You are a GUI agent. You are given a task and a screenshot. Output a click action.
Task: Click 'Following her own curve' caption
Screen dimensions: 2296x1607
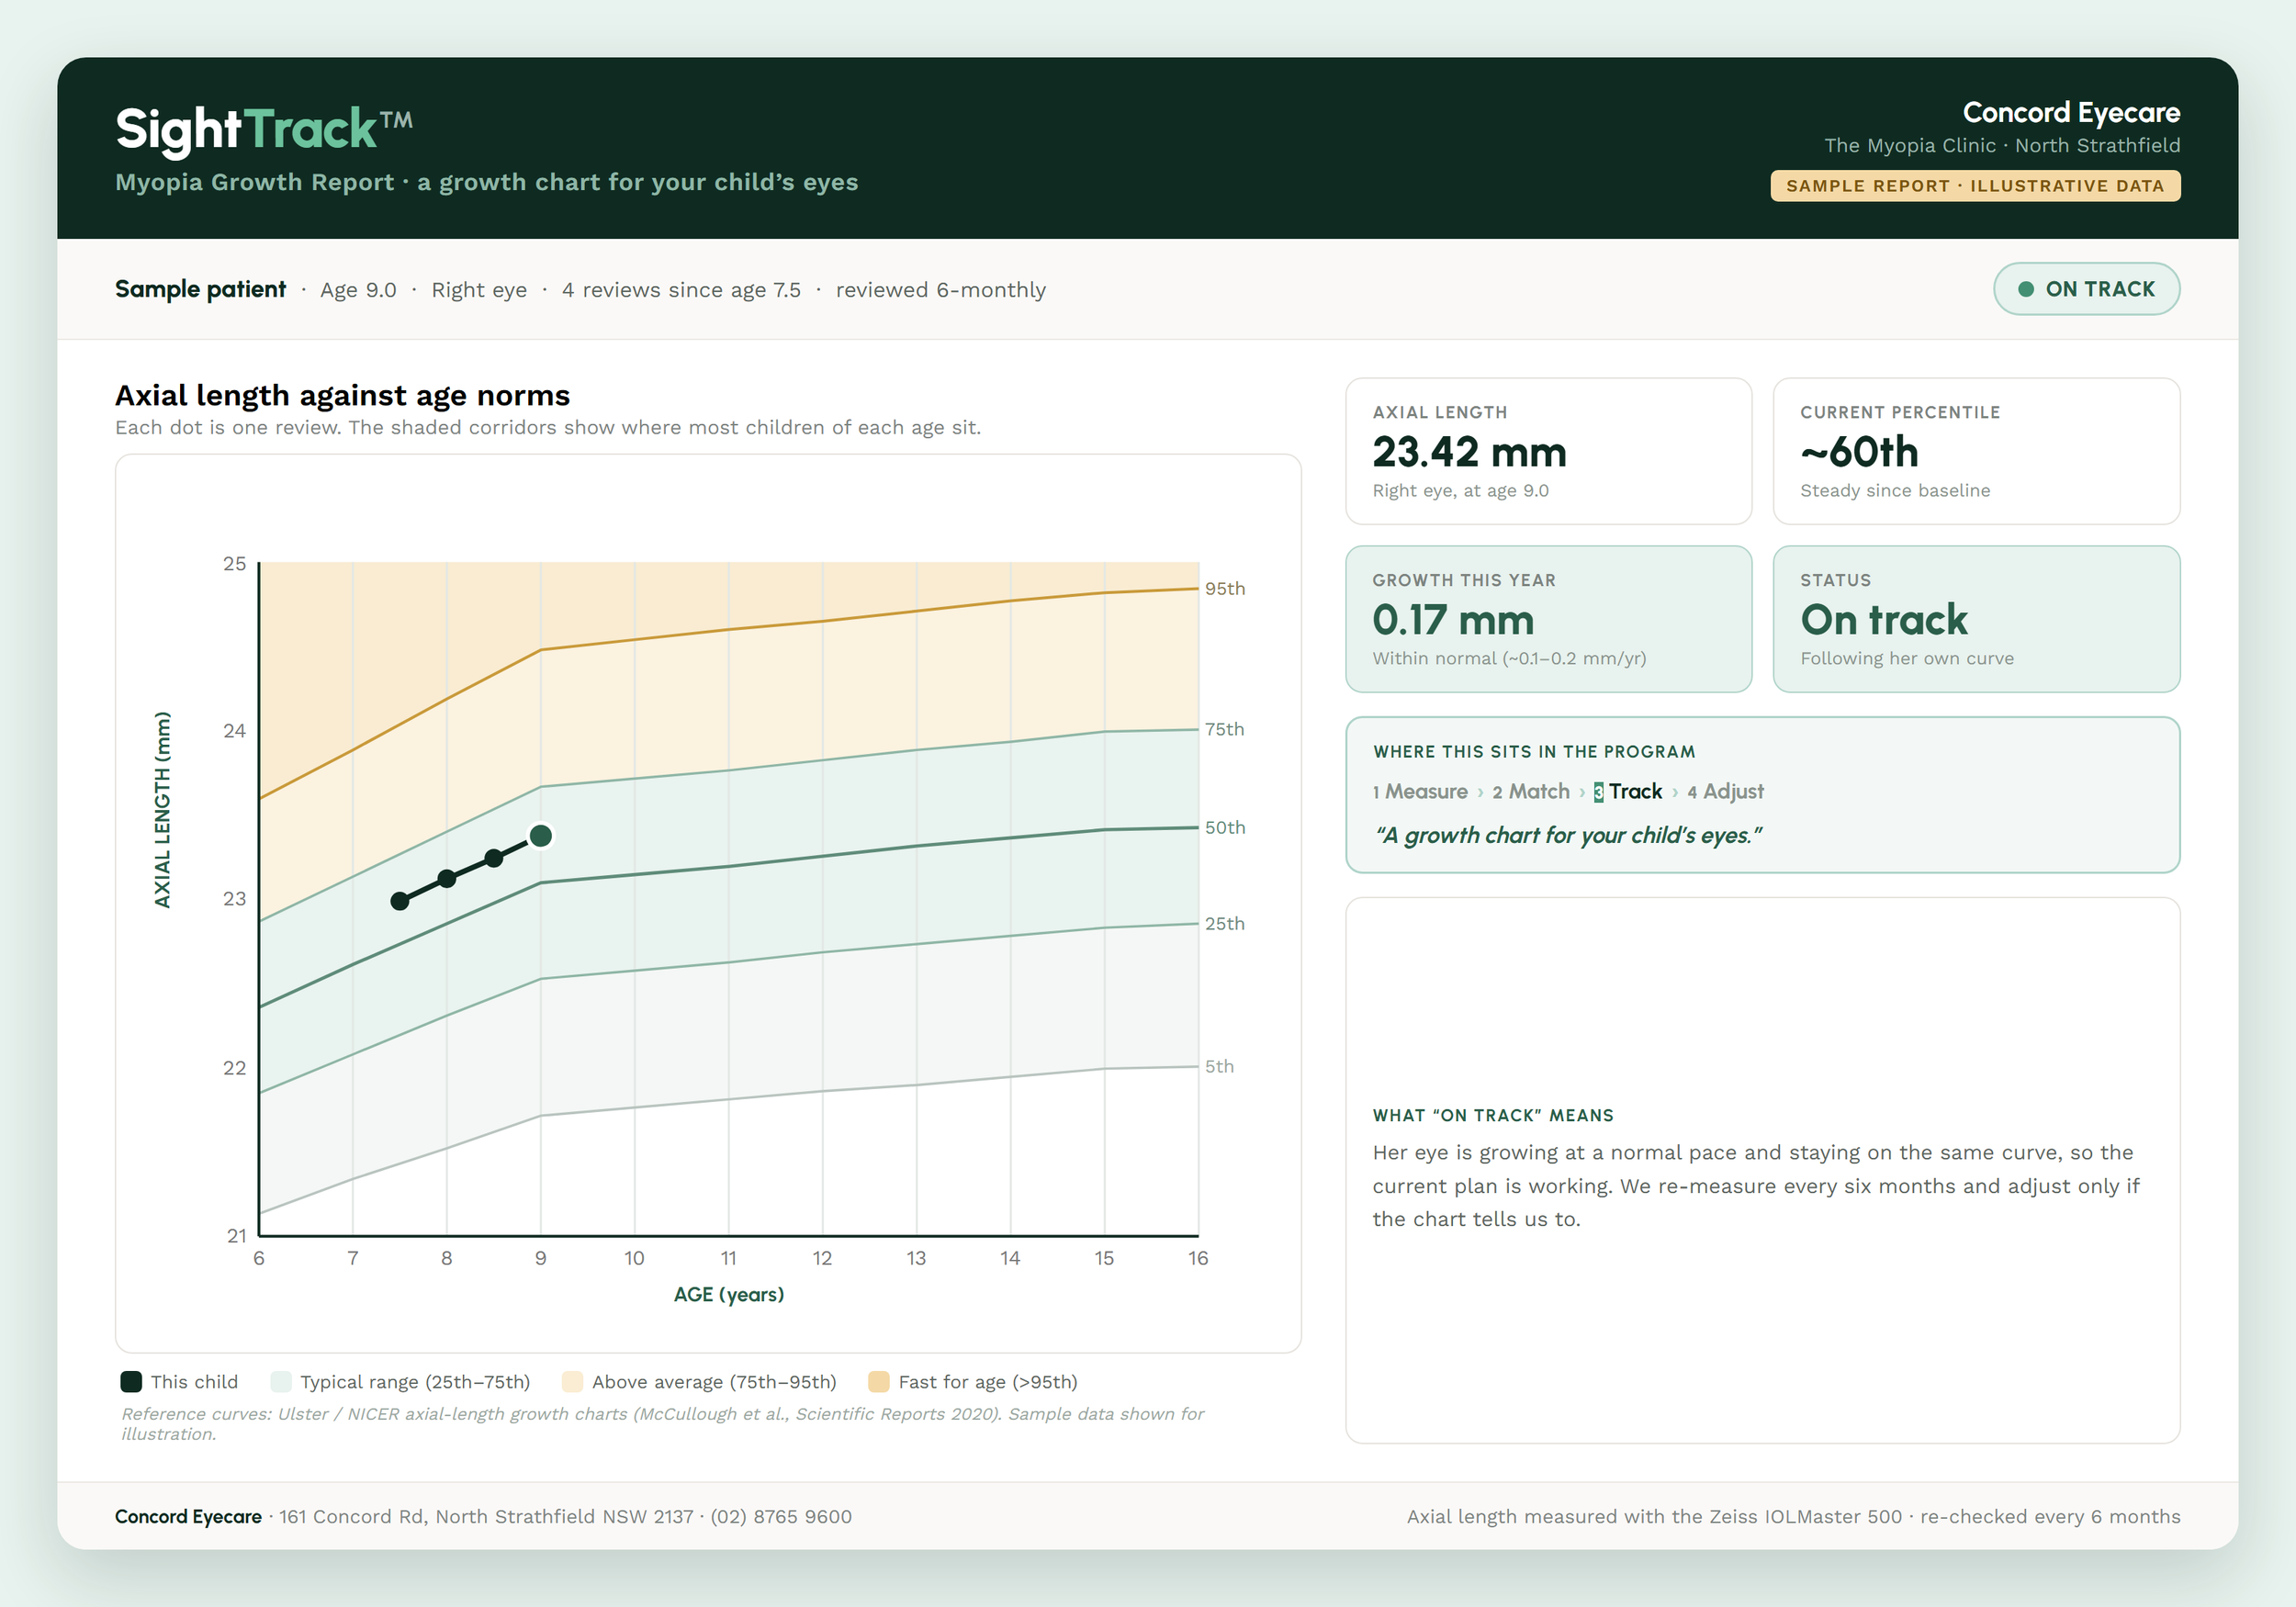(1907, 658)
